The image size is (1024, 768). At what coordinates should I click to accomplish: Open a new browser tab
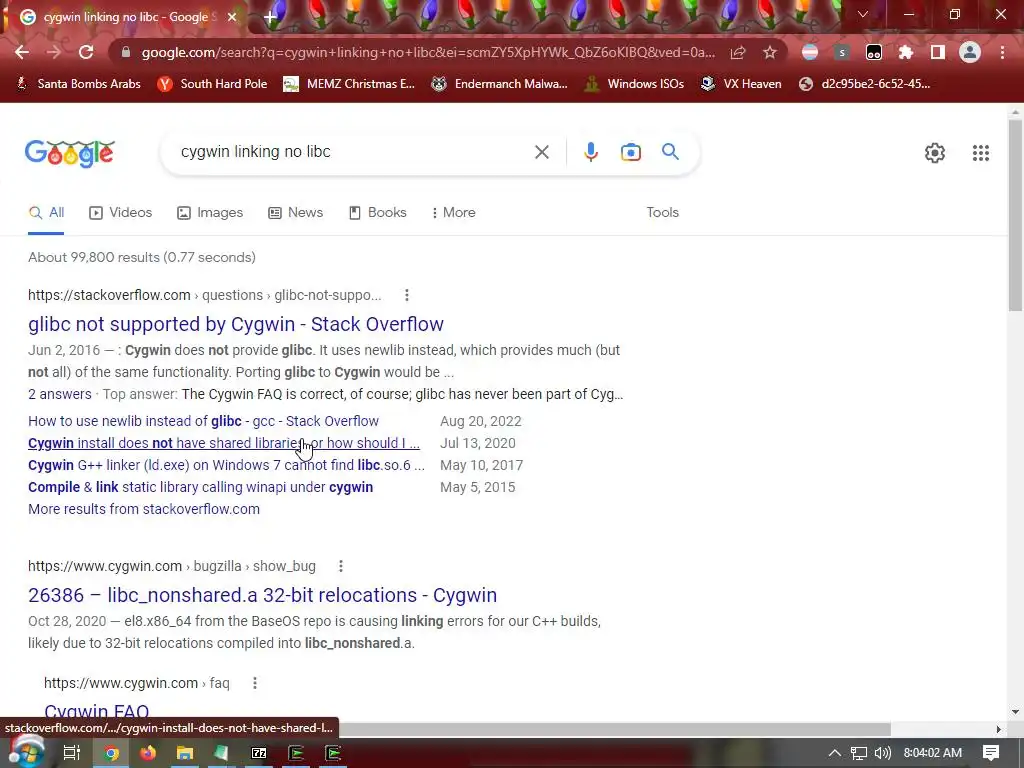[x=270, y=17]
